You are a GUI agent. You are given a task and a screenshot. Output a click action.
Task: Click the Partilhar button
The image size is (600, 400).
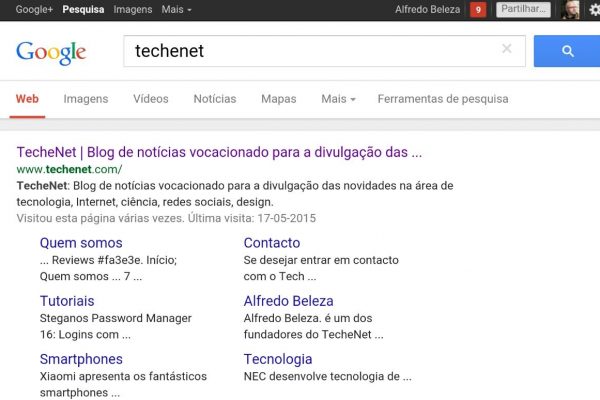point(523,10)
